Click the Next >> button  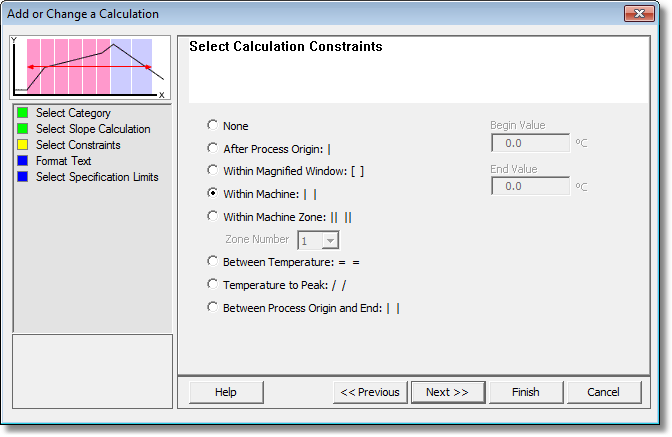(x=448, y=392)
